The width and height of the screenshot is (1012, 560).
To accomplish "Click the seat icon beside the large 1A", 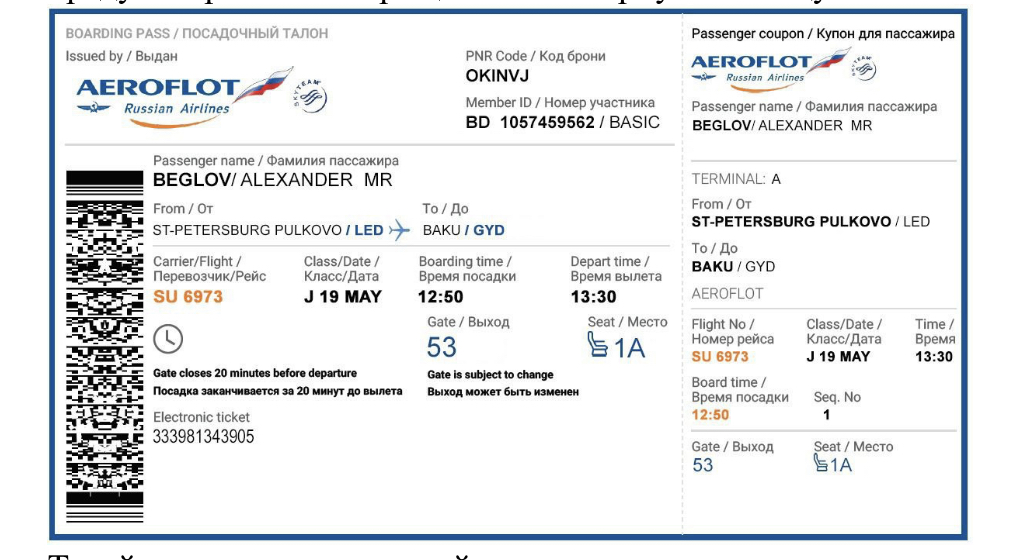I will pos(597,345).
